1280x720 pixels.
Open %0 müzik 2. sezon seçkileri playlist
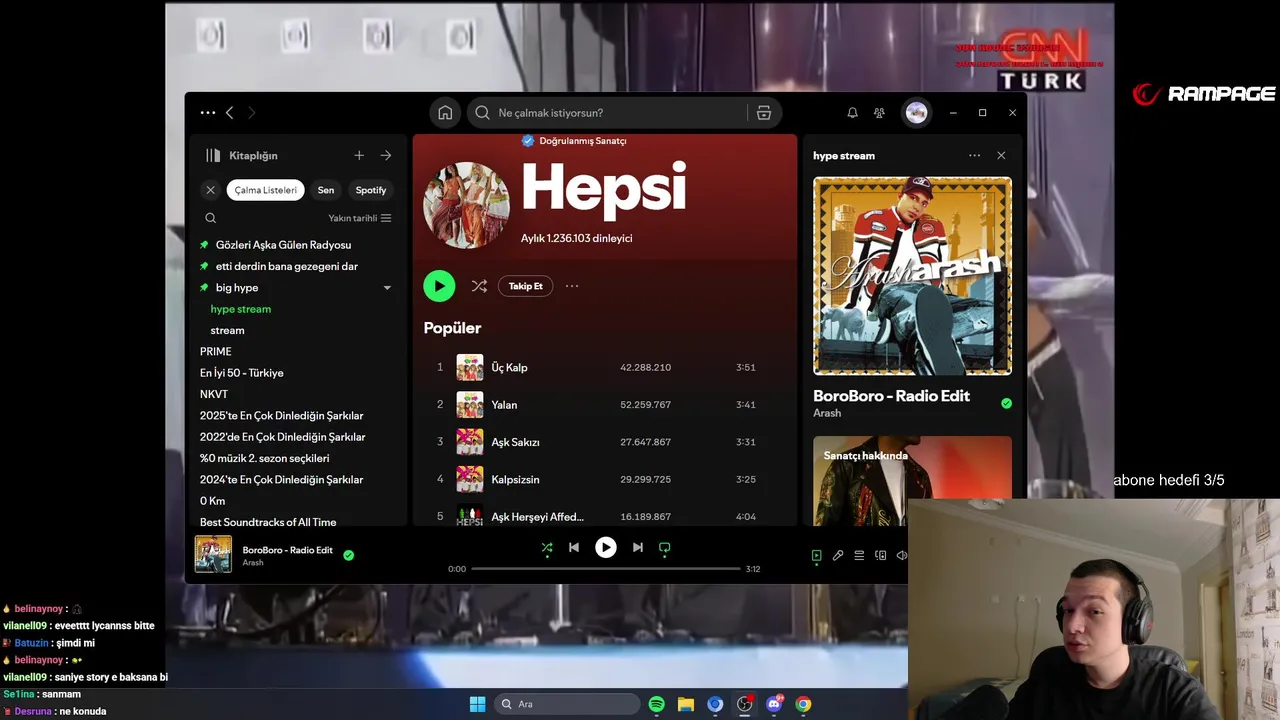265,458
